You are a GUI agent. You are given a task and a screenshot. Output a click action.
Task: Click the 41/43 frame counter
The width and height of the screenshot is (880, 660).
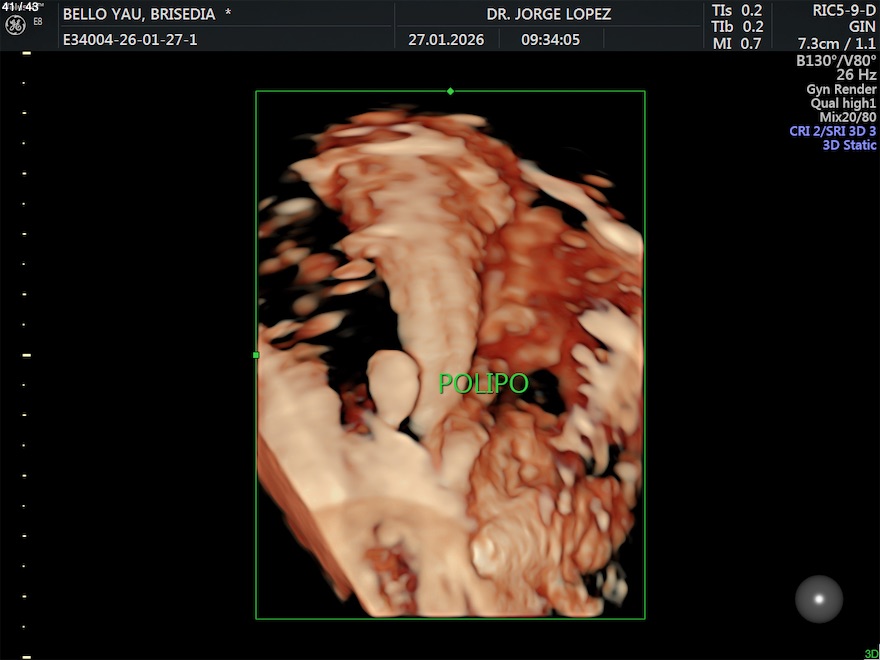tap(20, 7)
